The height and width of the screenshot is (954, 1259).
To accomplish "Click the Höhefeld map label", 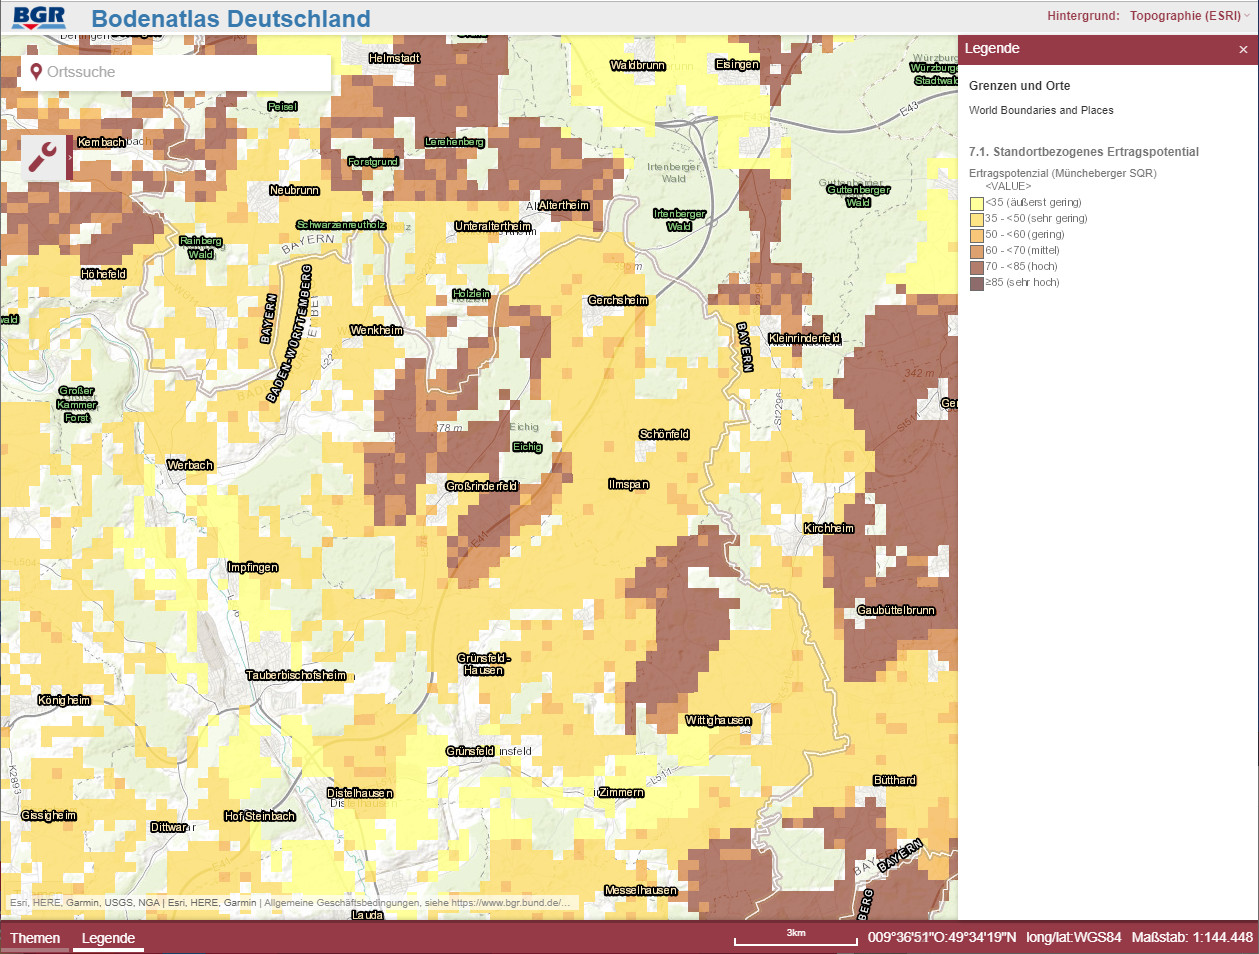I will (x=104, y=274).
